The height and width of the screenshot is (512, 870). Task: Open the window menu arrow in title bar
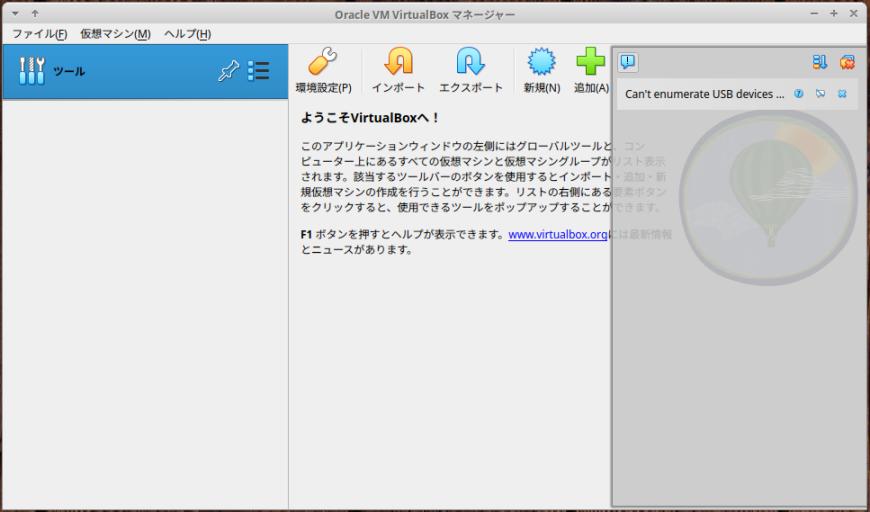(x=16, y=13)
